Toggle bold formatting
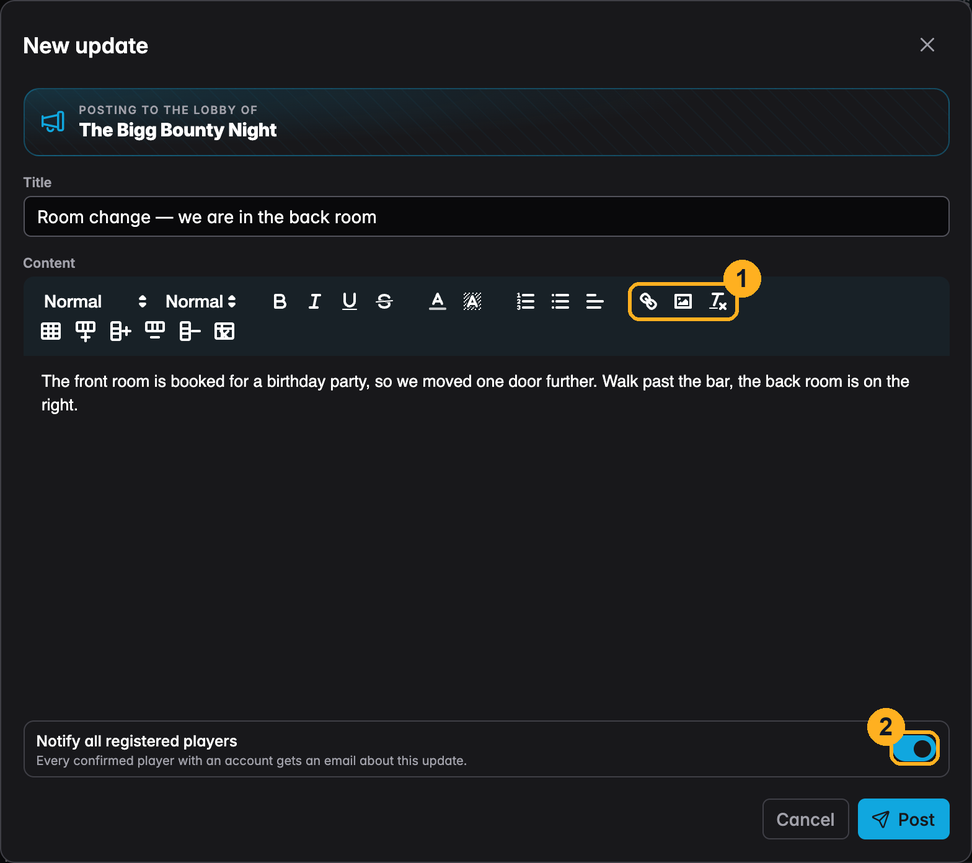 click(x=280, y=301)
